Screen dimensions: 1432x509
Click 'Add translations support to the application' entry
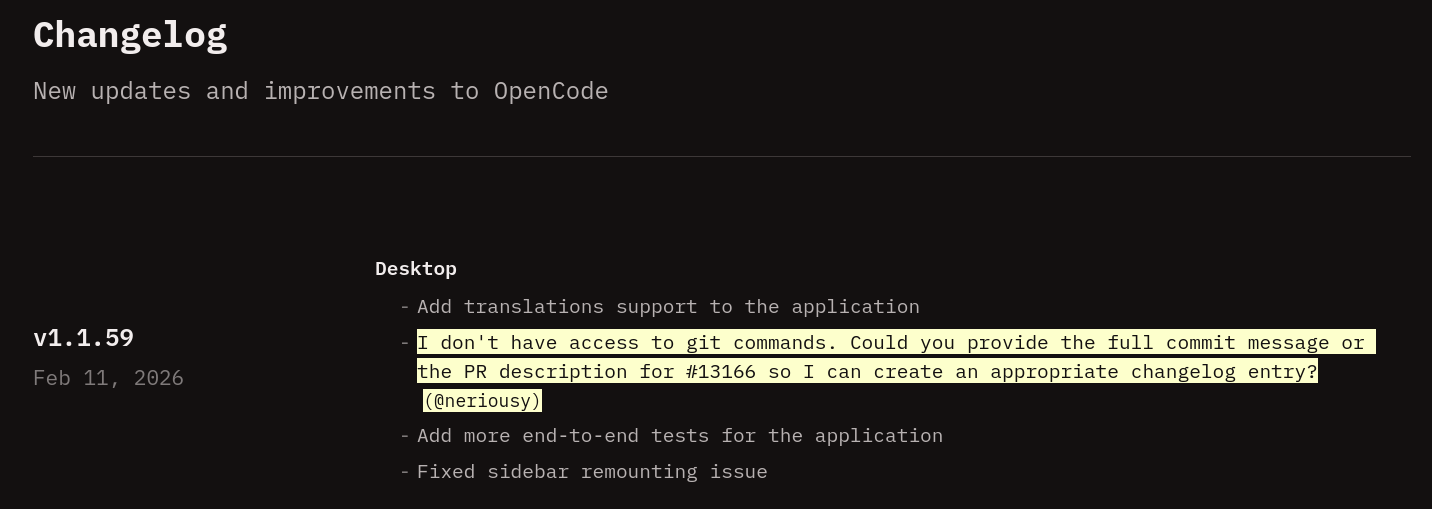click(668, 307)
